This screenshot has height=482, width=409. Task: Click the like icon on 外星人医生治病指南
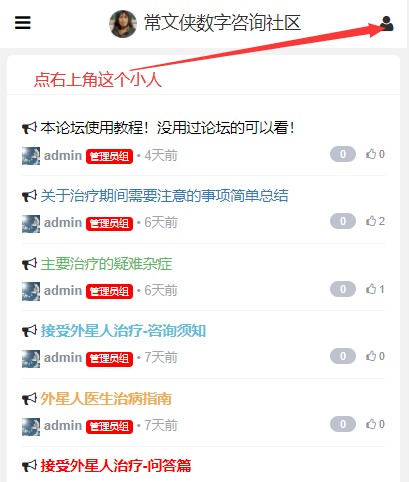371,424
